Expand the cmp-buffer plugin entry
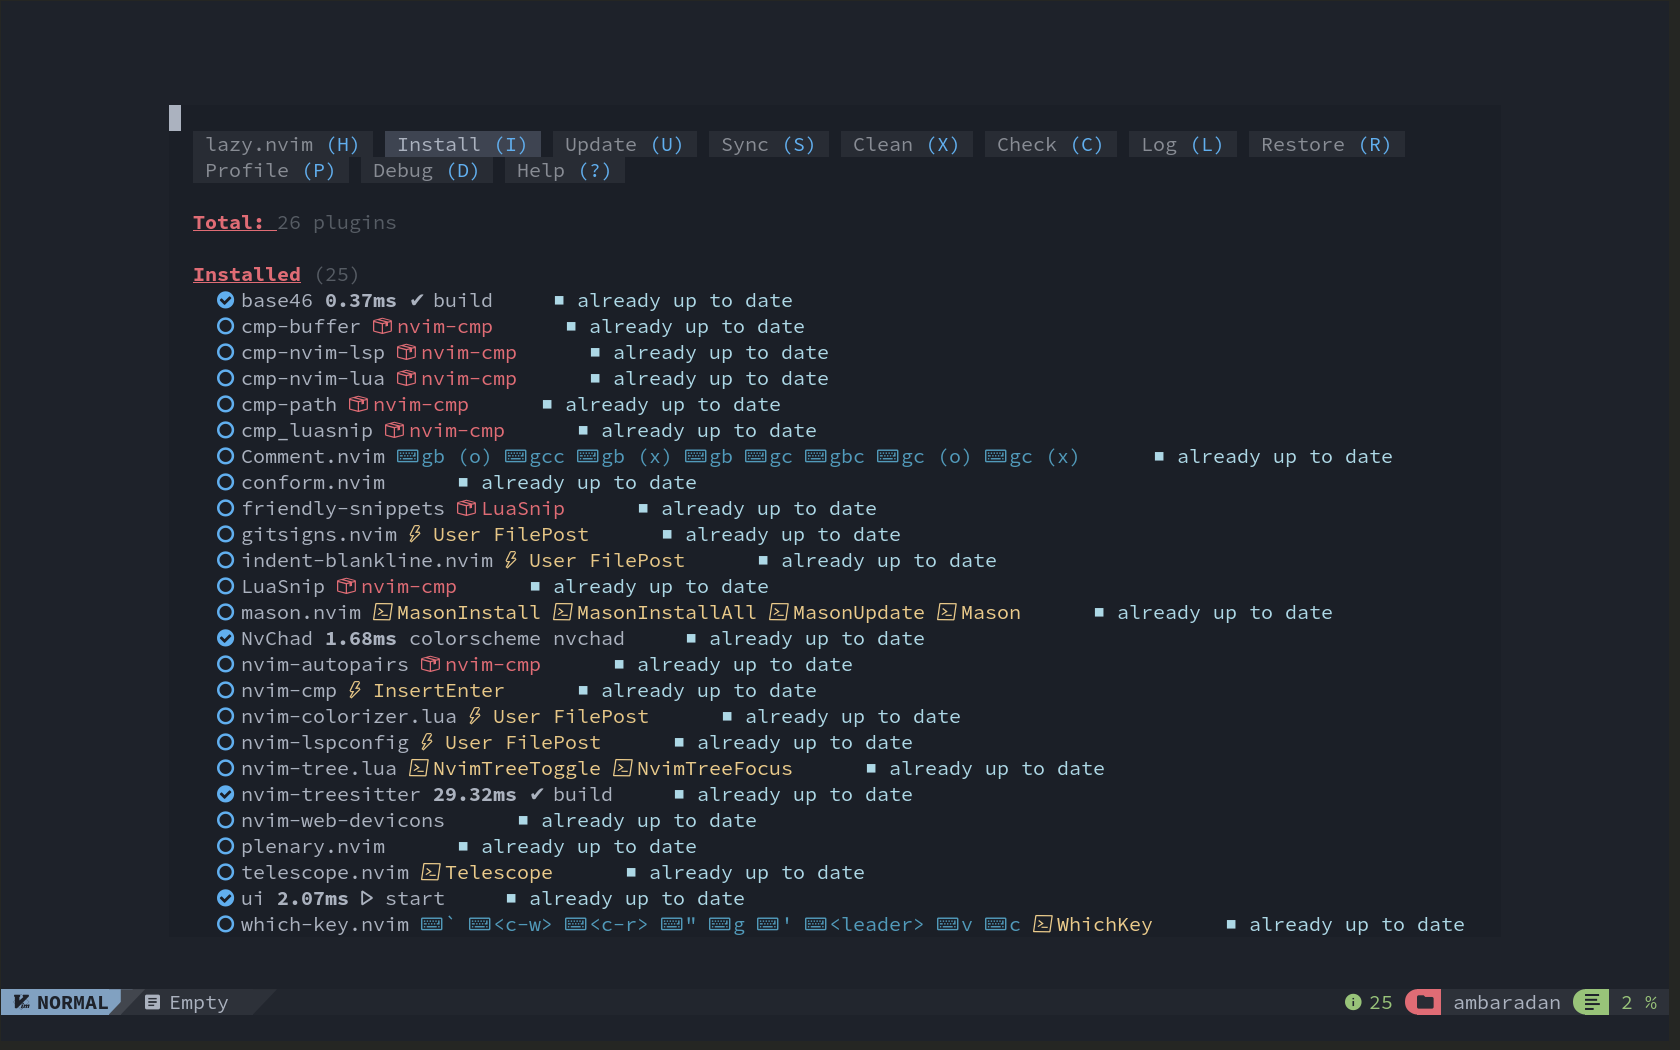This screenshot has width=1680, height=1050. click(301, 326)
